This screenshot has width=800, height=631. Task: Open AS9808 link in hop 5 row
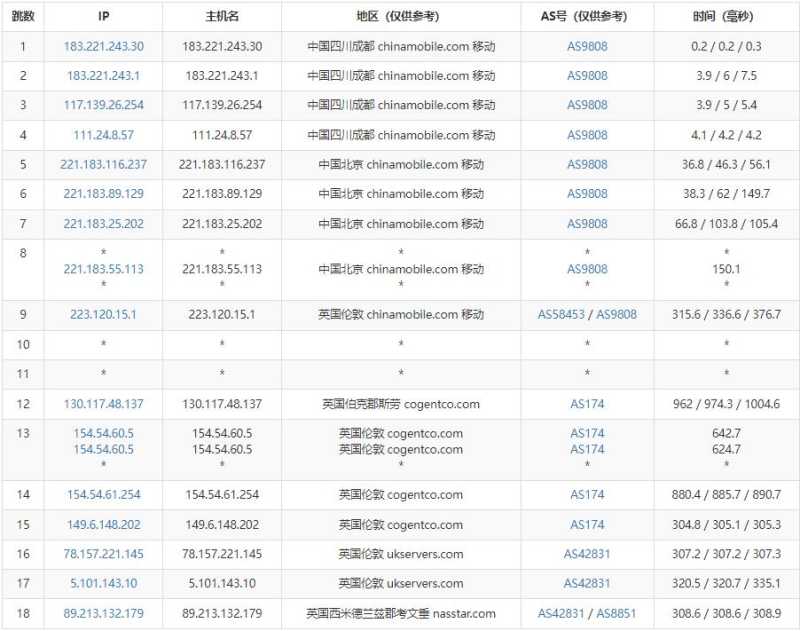click(587, 164)
